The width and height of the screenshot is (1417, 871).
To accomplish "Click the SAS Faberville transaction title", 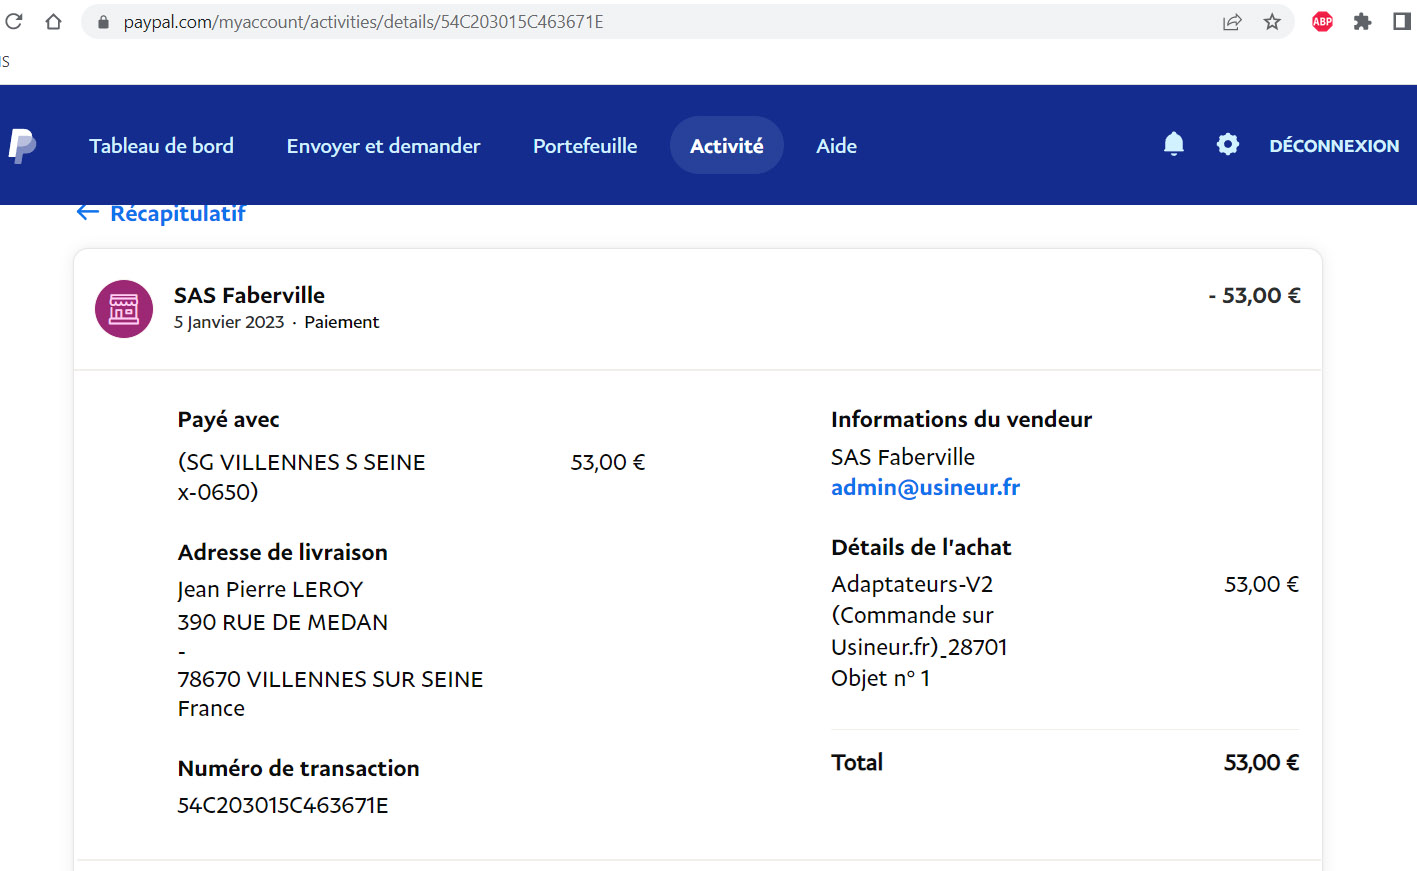I will click(249, 295).
